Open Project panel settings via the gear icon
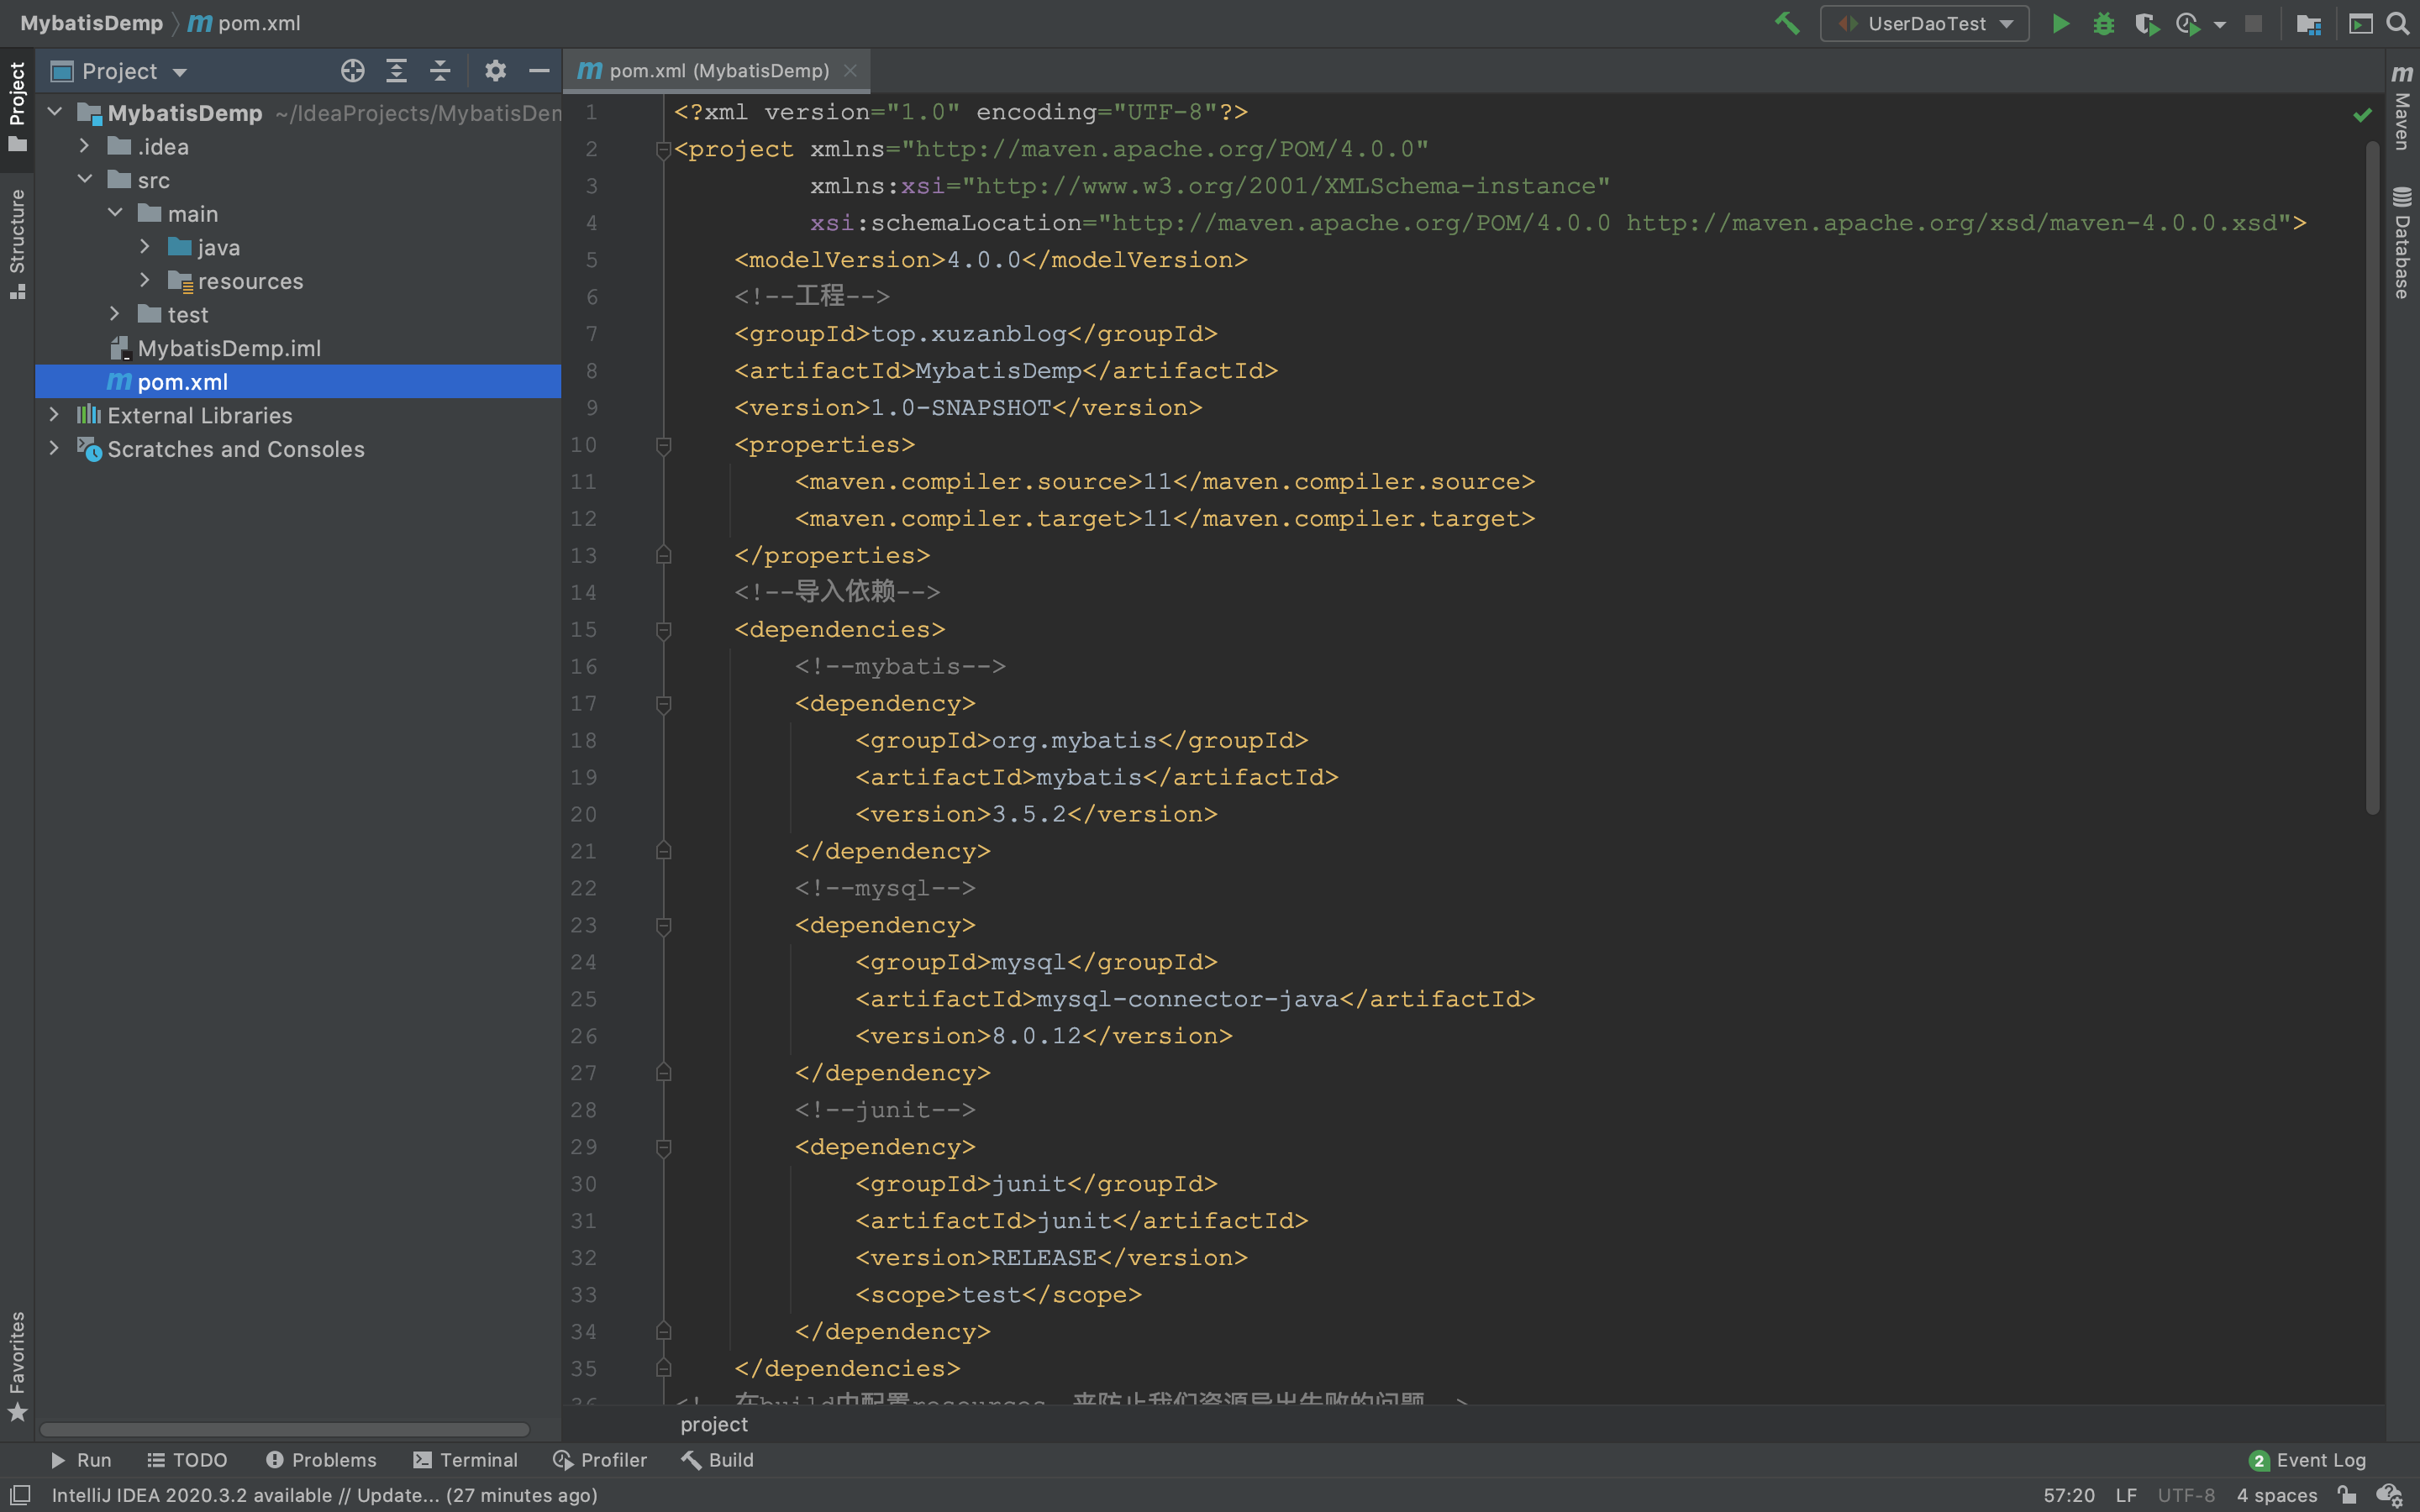 pyautogui.click(x=495, y=71)
